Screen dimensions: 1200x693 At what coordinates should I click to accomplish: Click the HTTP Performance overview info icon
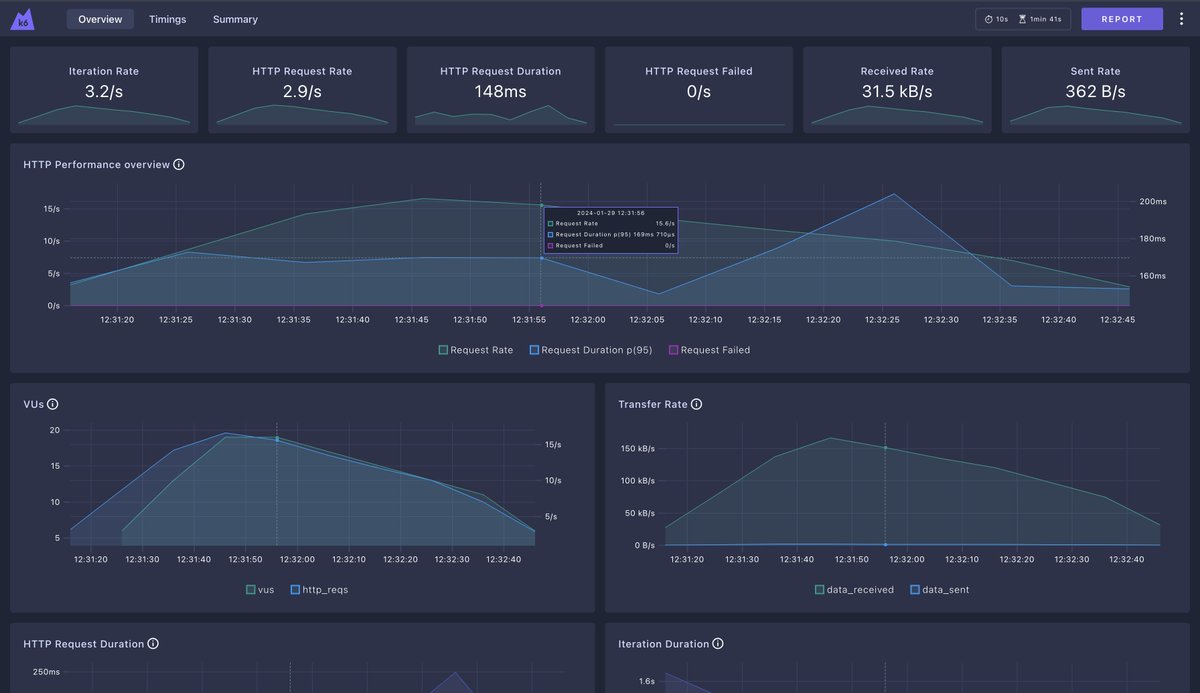[x=179, y=165]
